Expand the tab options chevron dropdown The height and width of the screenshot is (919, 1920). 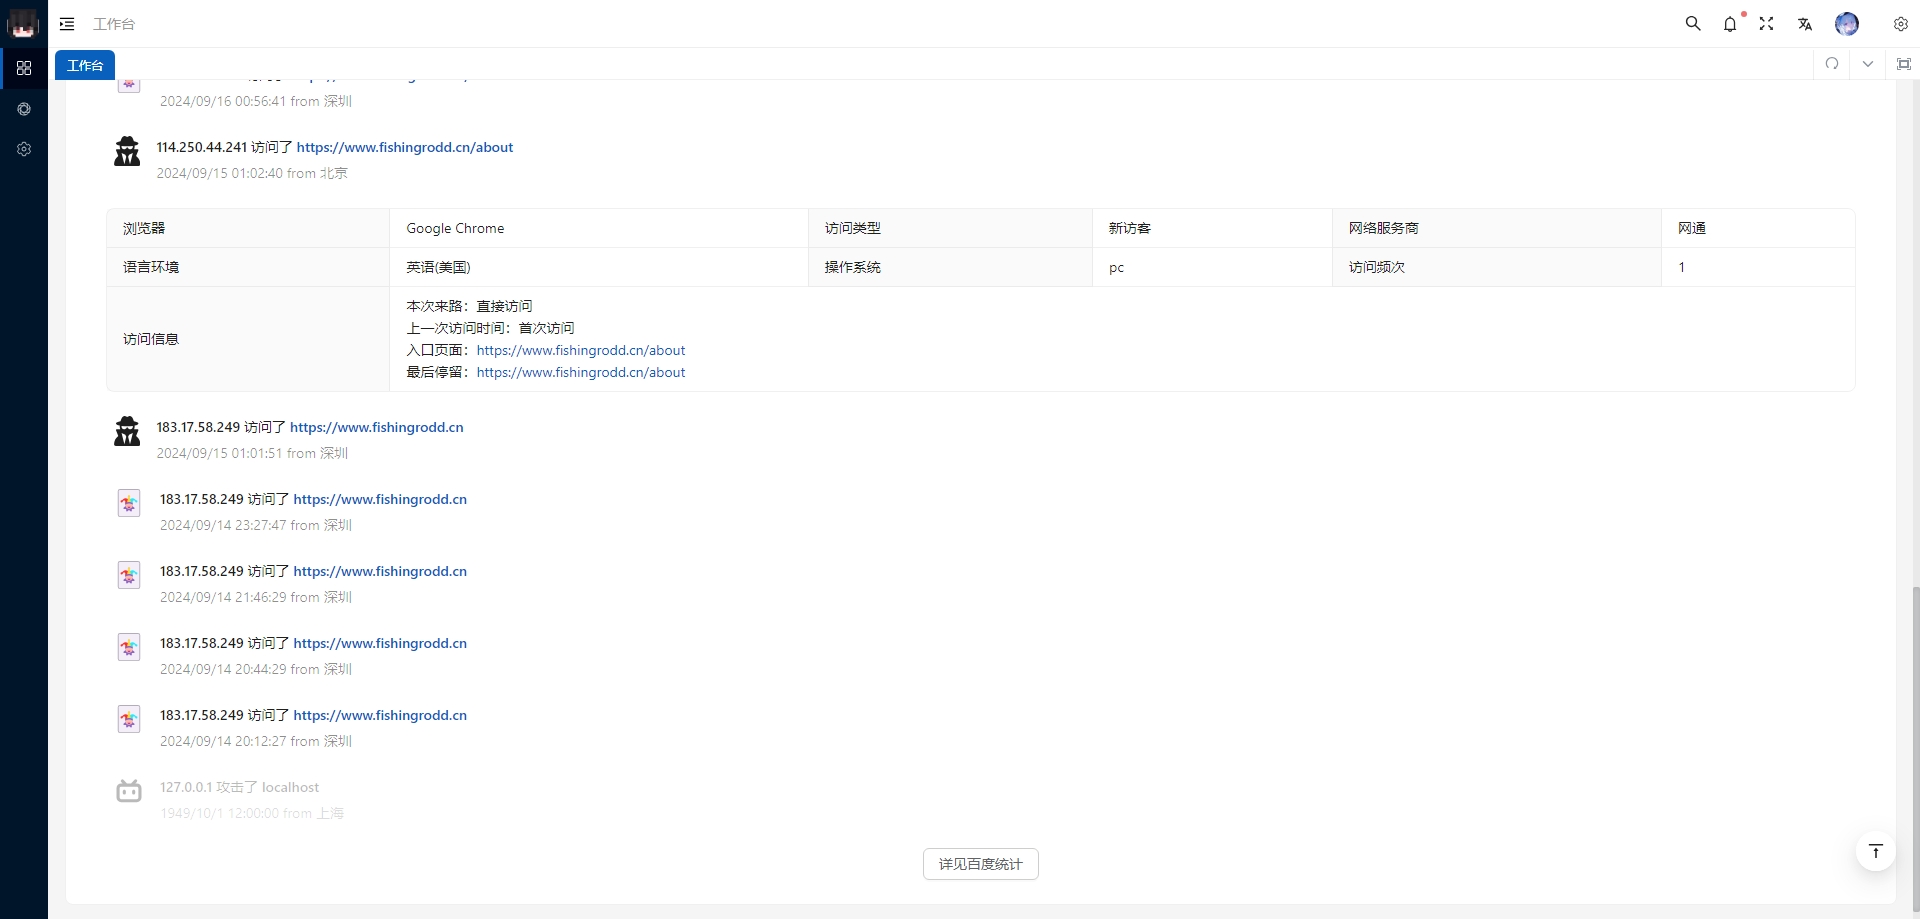[x=1868, y=64]
